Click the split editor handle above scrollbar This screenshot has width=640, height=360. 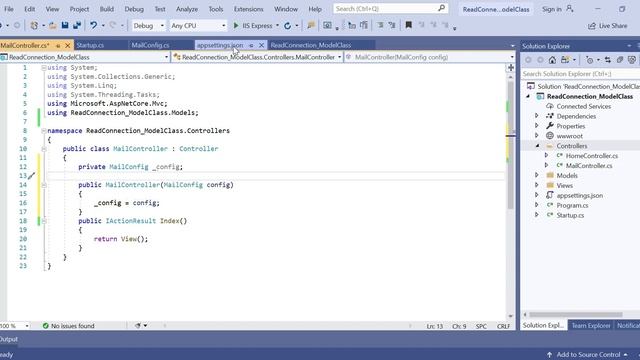(x=511, y=68)
